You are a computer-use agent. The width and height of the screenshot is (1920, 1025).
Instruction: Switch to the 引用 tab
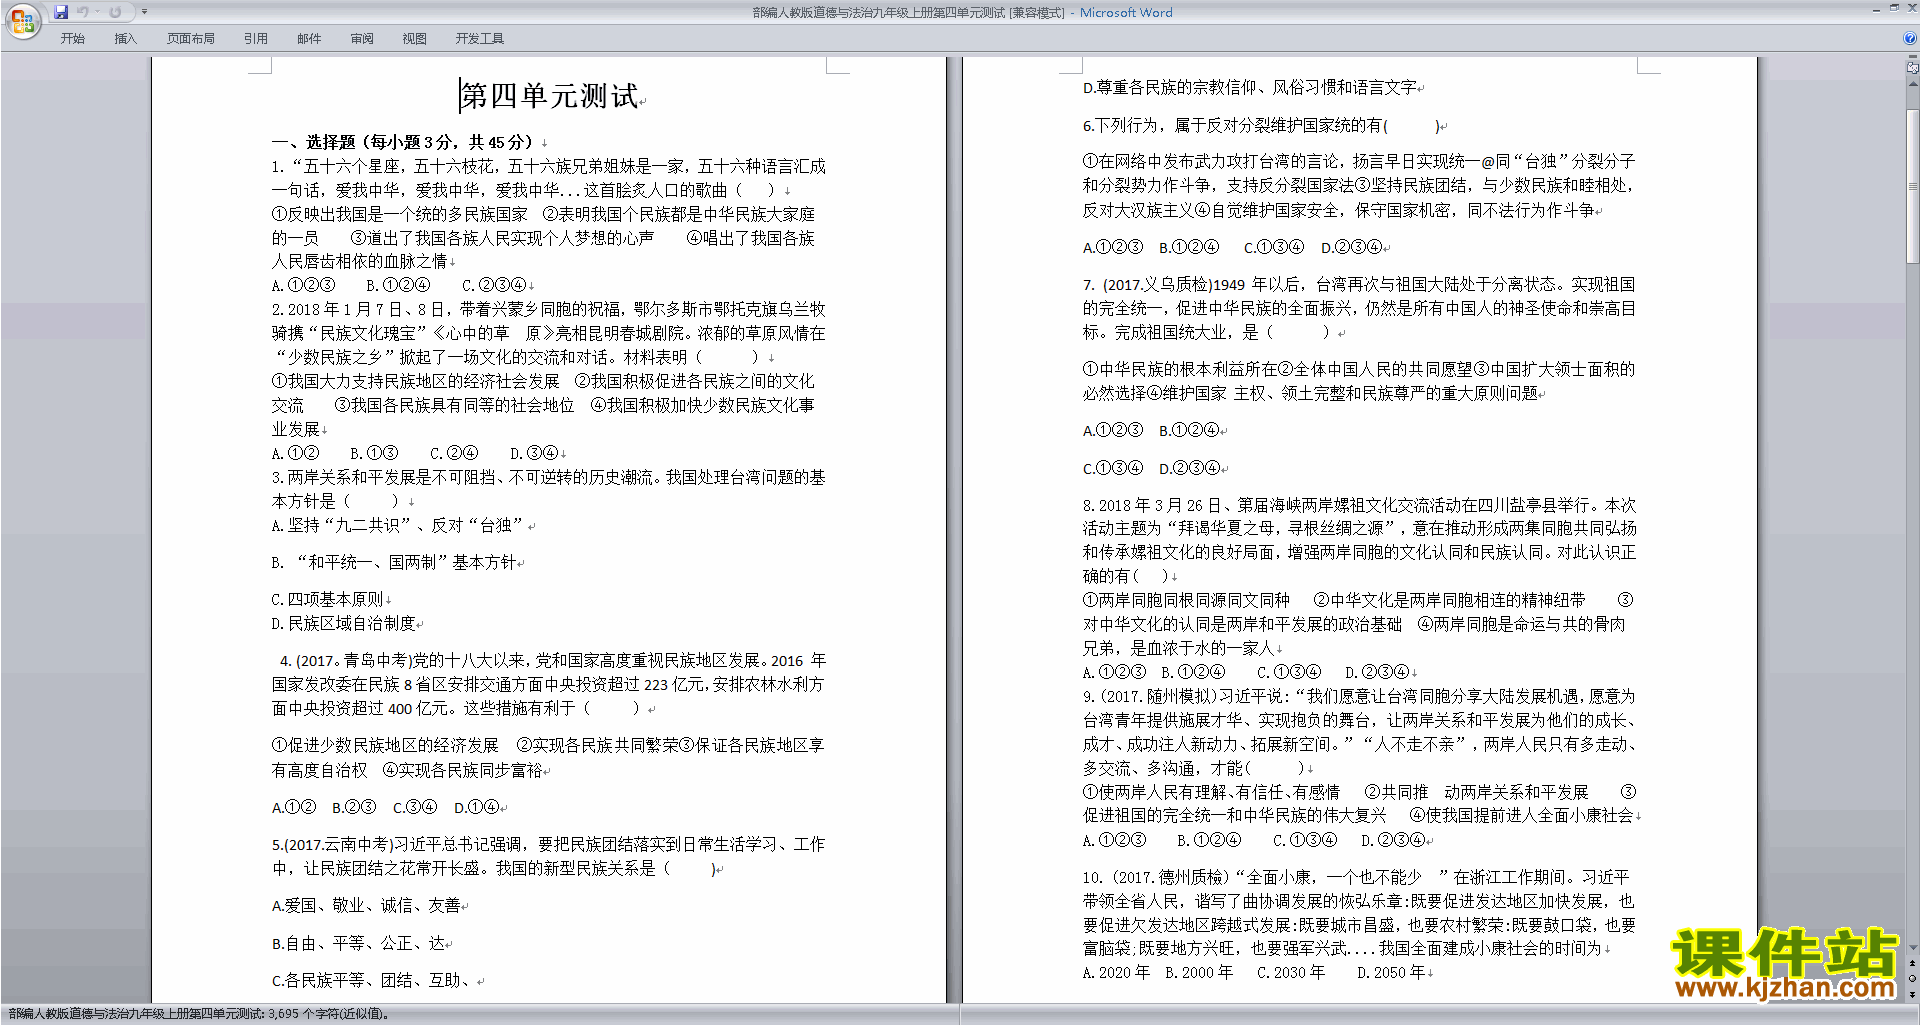[x=256, y=38]
